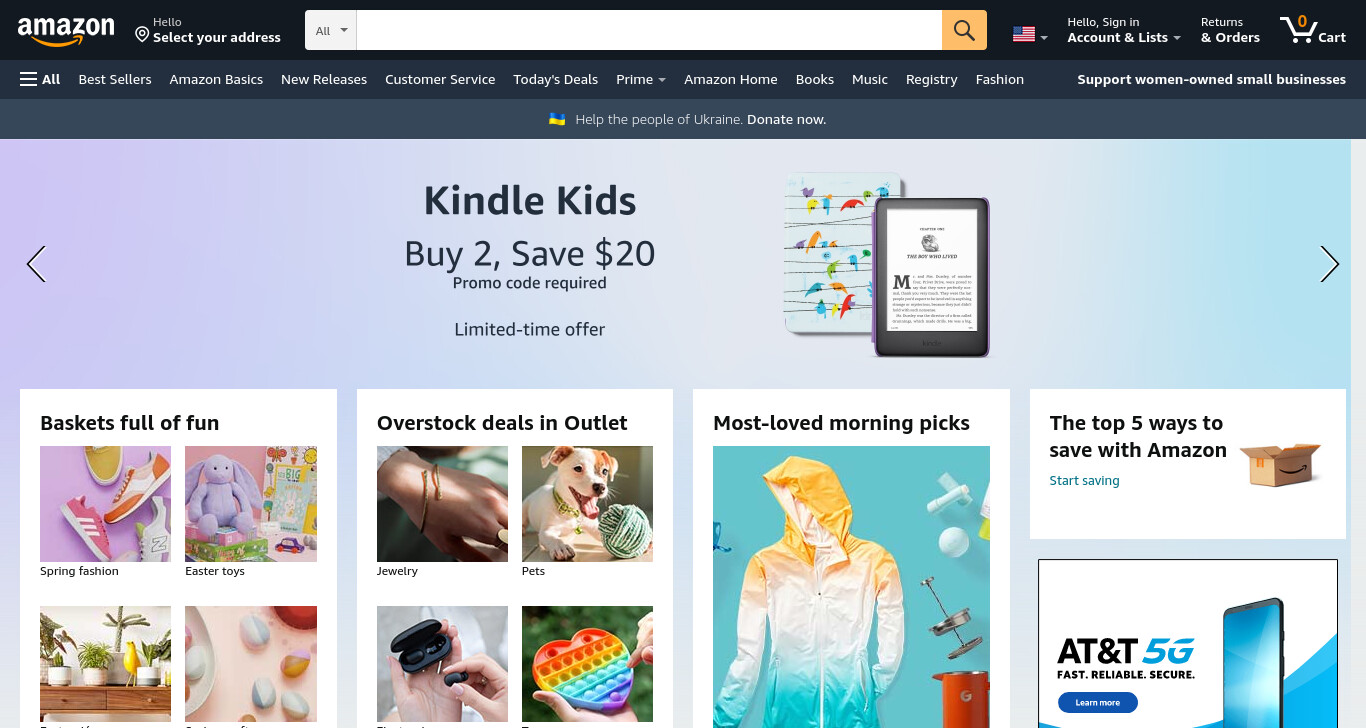Image resolution: width=1366 pixels, height=728 pixels.
Task: Open the Pets puppy thumbnail
Action: tap(587, 504)
